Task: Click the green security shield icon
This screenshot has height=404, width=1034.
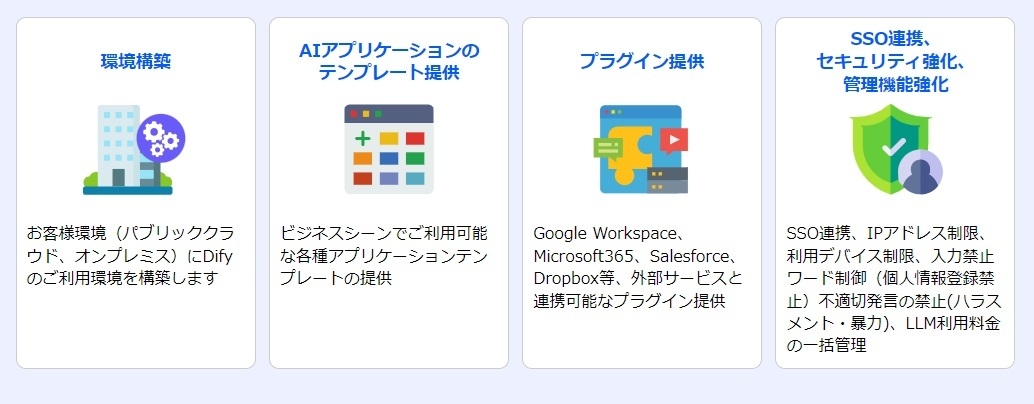Action: [886, 146]
